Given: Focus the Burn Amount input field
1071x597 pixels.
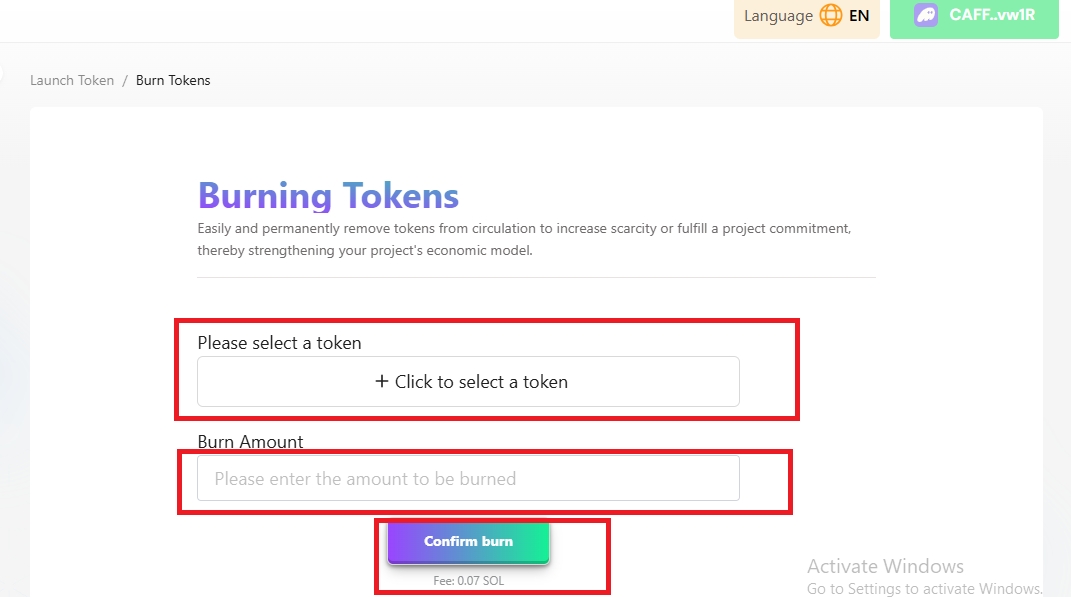Looking at the screenshot, I should coord(468,479).
